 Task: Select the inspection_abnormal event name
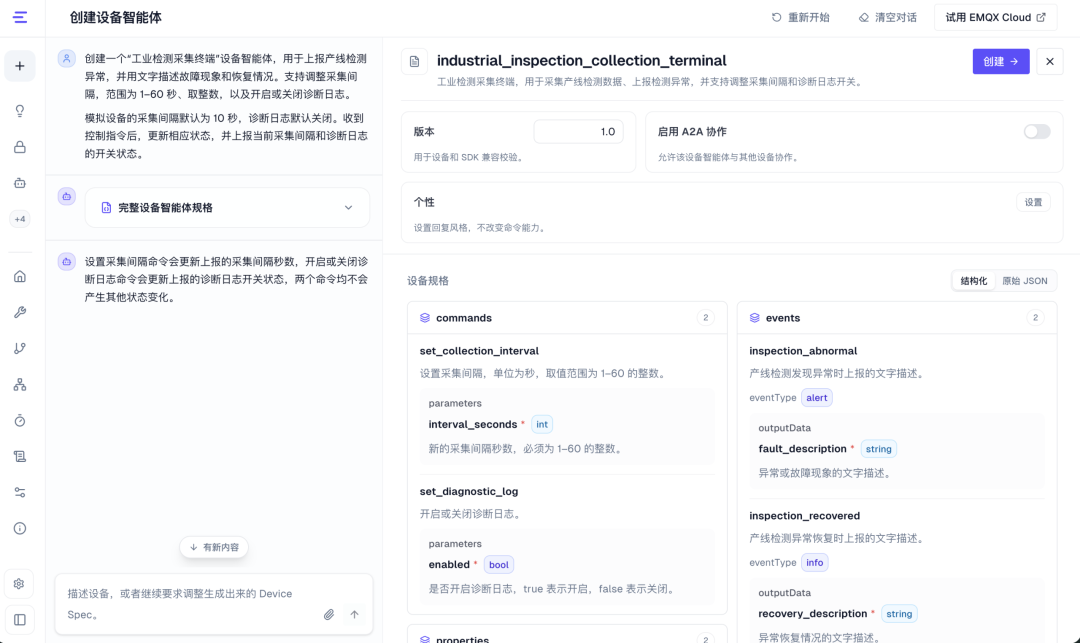click(x=803, y=351)
